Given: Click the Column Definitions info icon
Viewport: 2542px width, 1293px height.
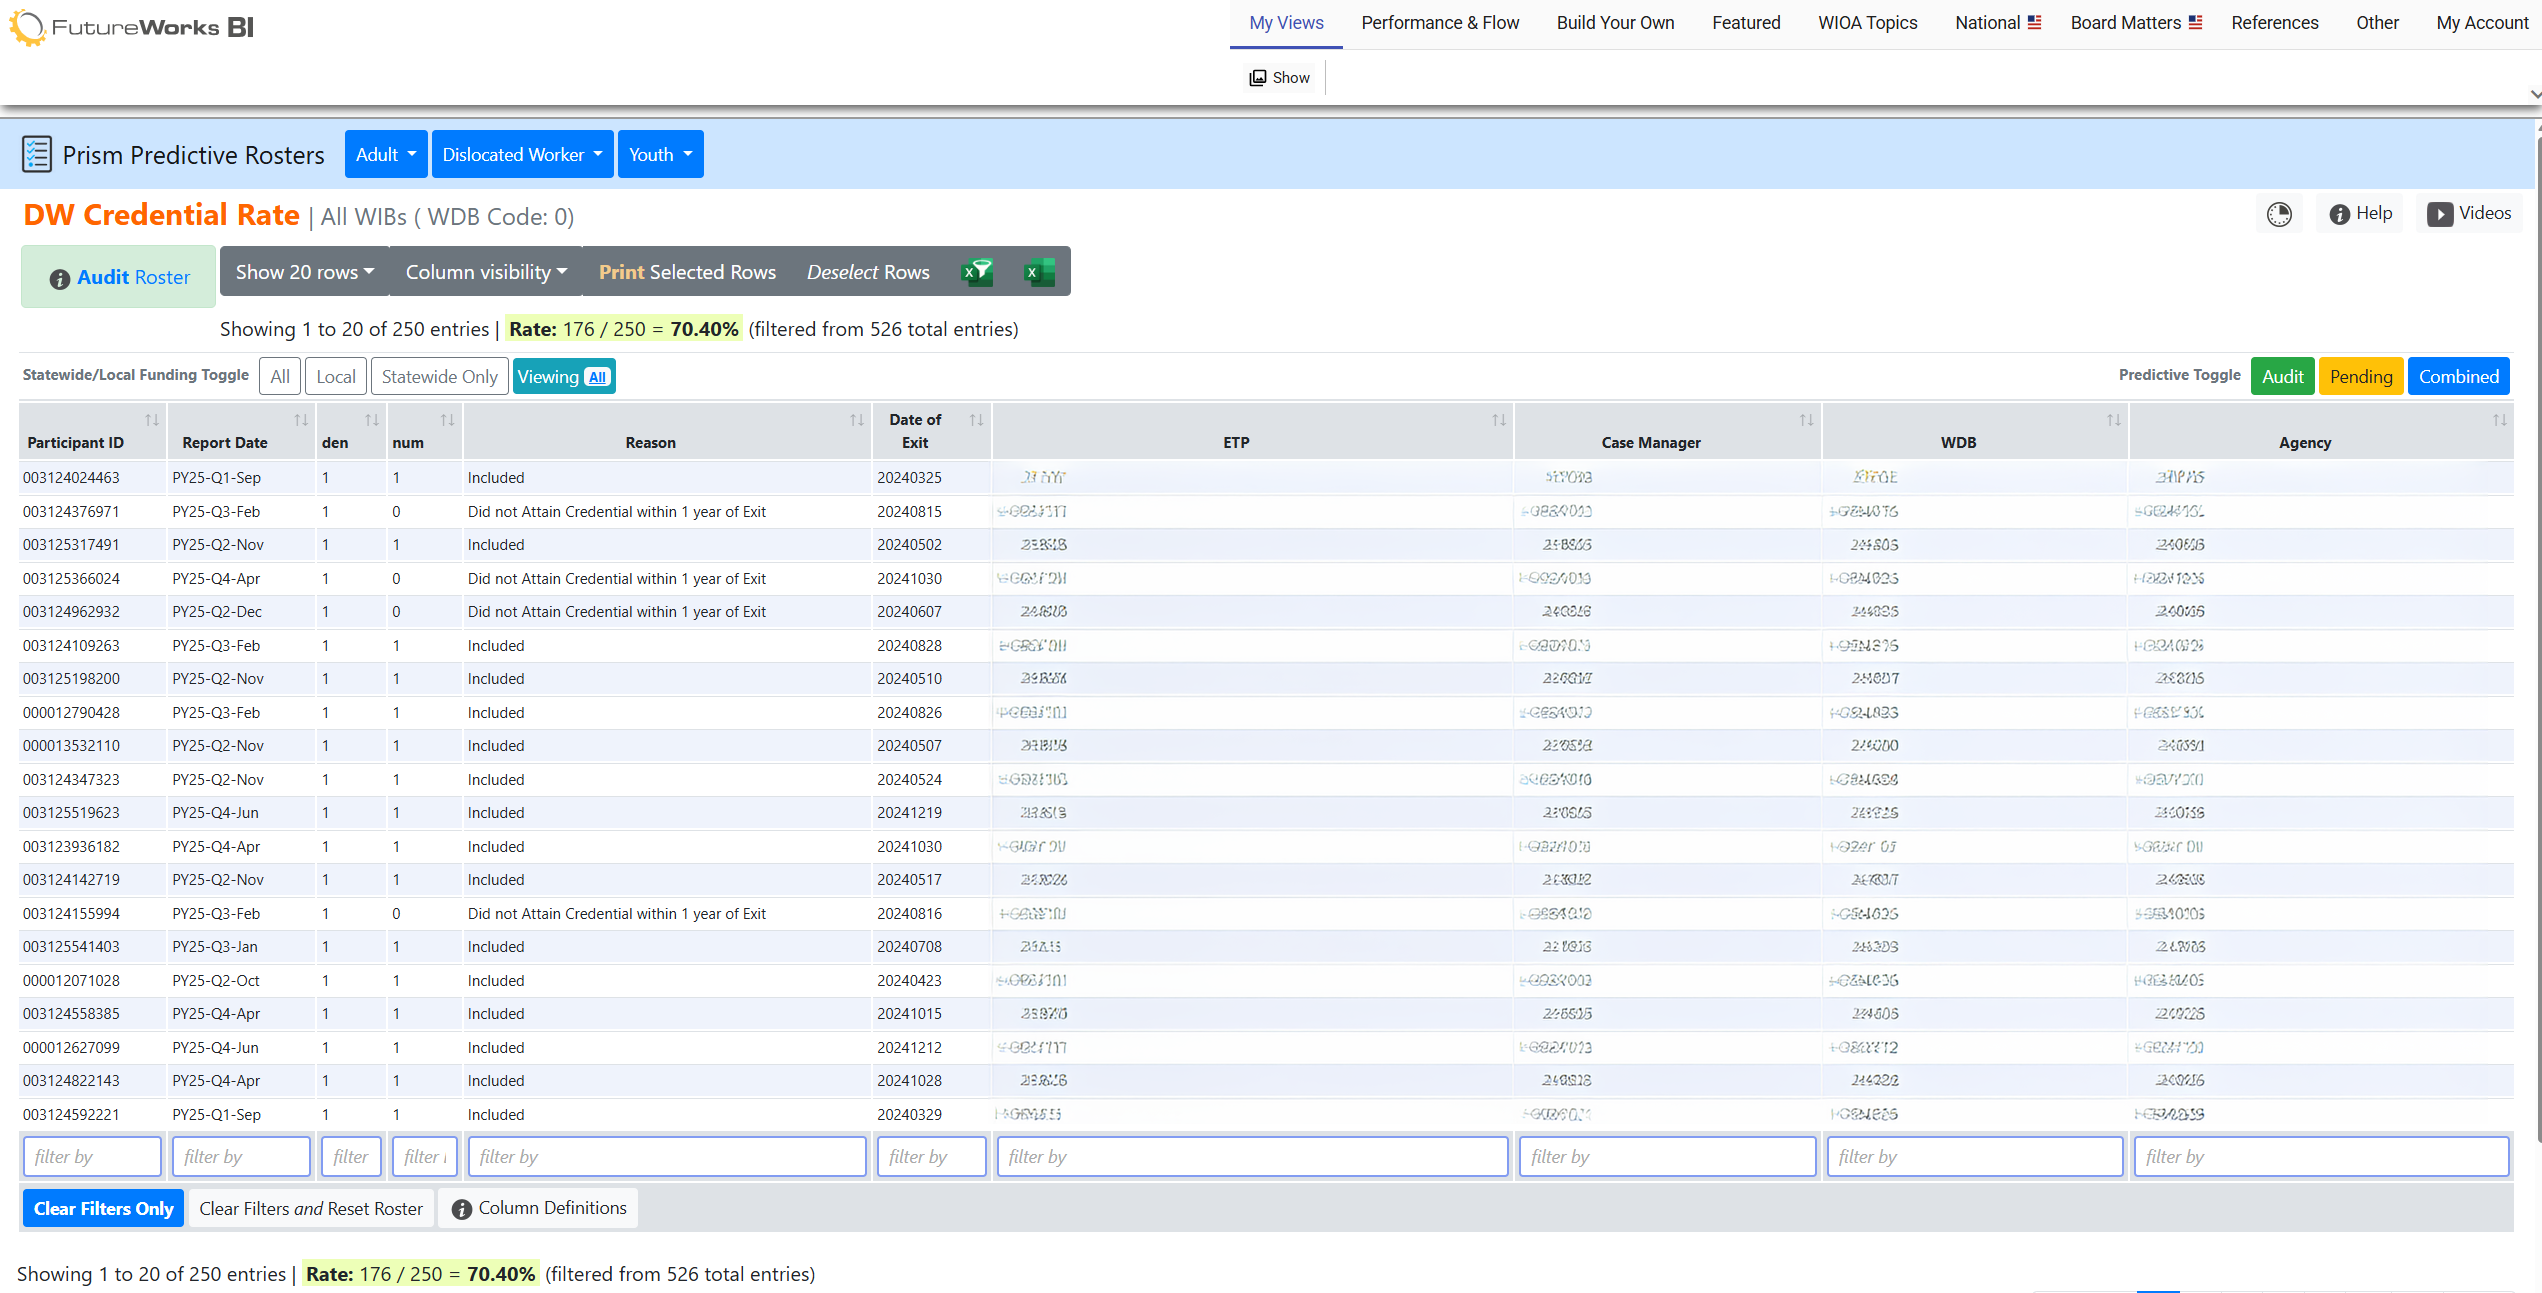Looking at the screenshot, I should point(461,1210).
